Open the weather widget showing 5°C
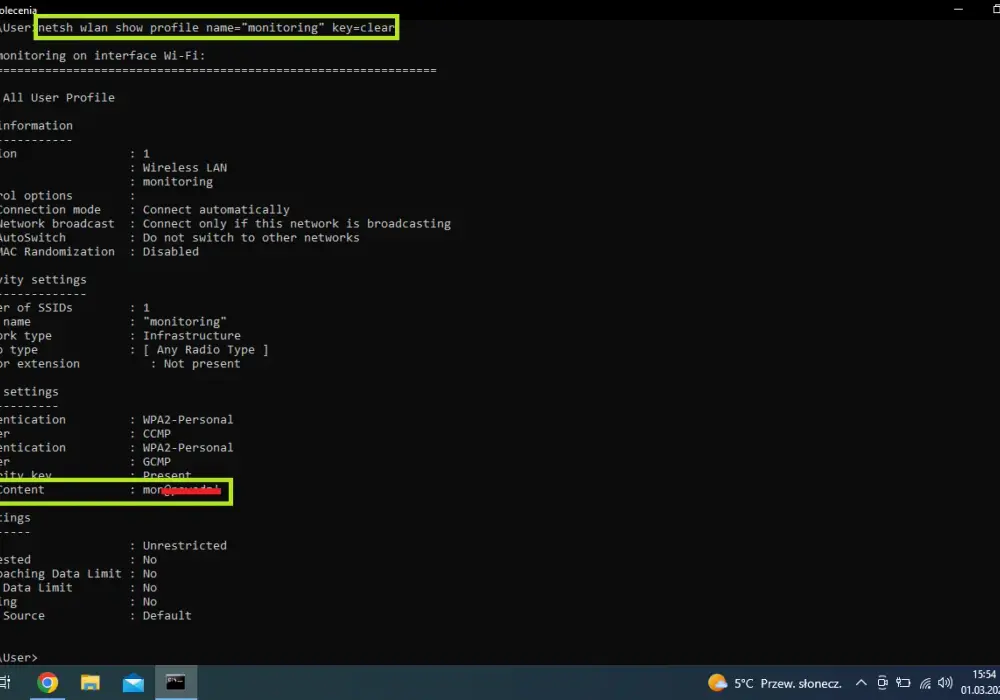 pos(774,683)
